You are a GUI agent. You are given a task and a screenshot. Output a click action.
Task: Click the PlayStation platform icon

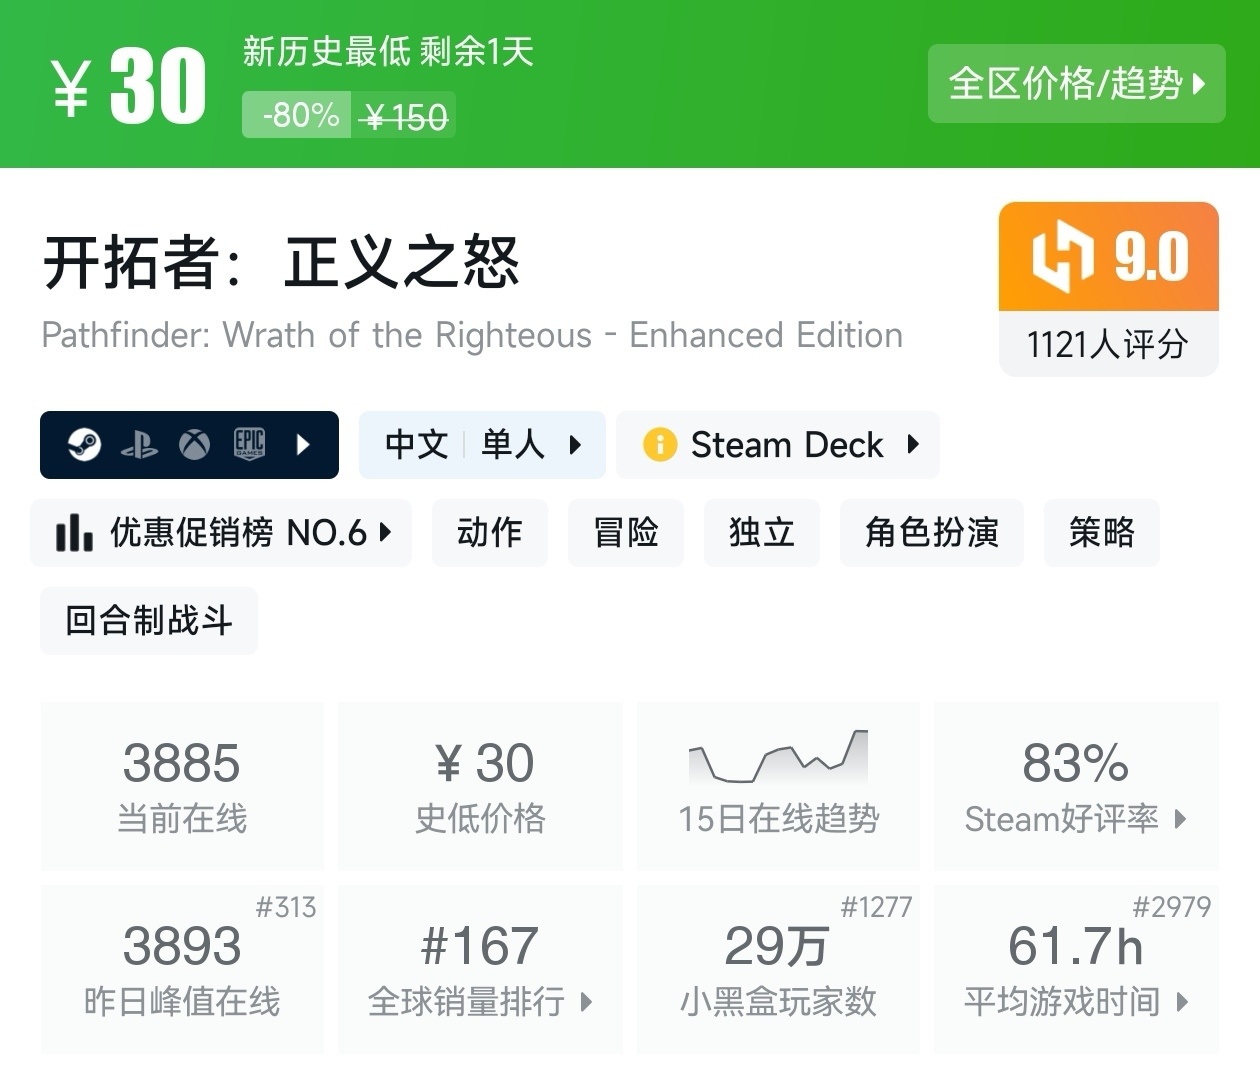click(139, 445)
